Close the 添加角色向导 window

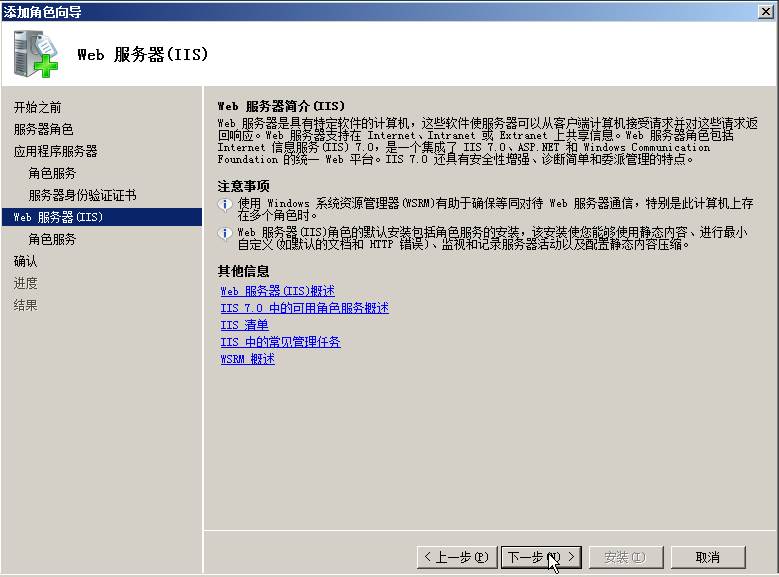766,11
